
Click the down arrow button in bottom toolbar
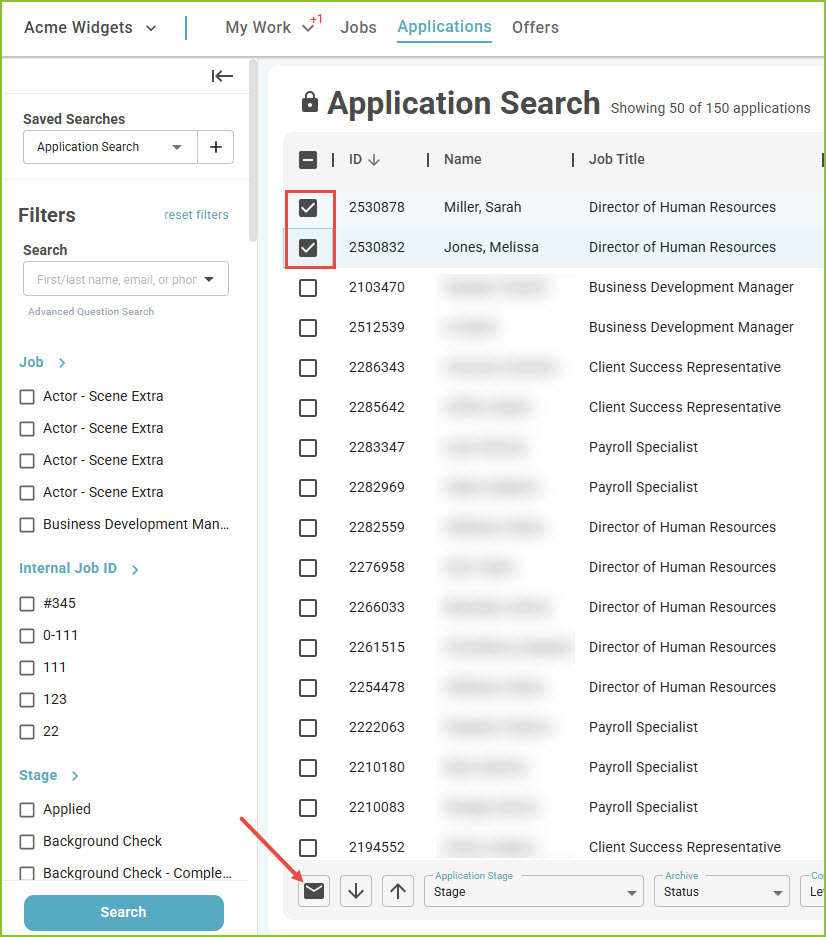[356, 891]
